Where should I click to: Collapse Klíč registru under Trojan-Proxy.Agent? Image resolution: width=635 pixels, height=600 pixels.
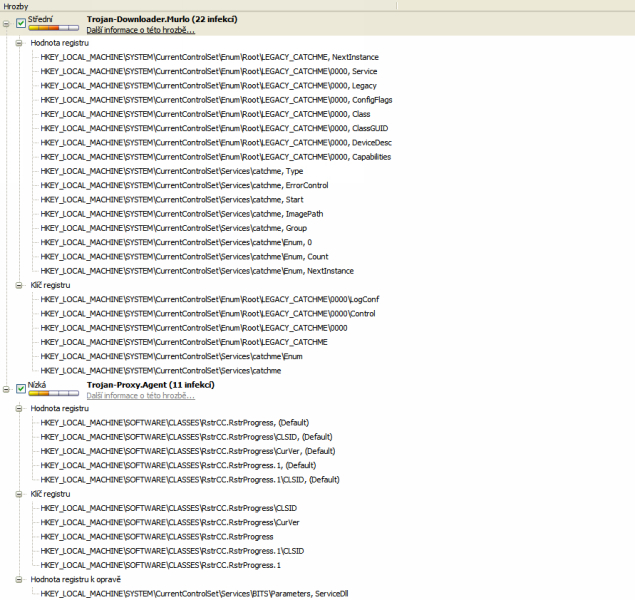click(x=19, y=494)
